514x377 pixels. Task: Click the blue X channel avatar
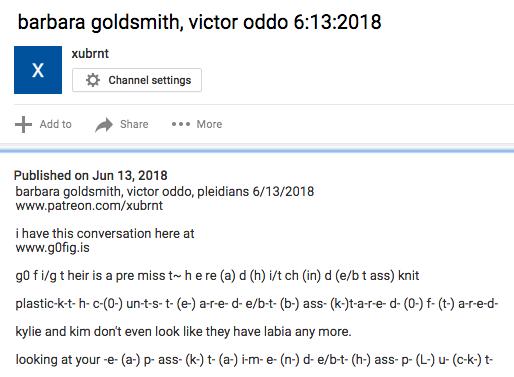click(x=38, y=70)
